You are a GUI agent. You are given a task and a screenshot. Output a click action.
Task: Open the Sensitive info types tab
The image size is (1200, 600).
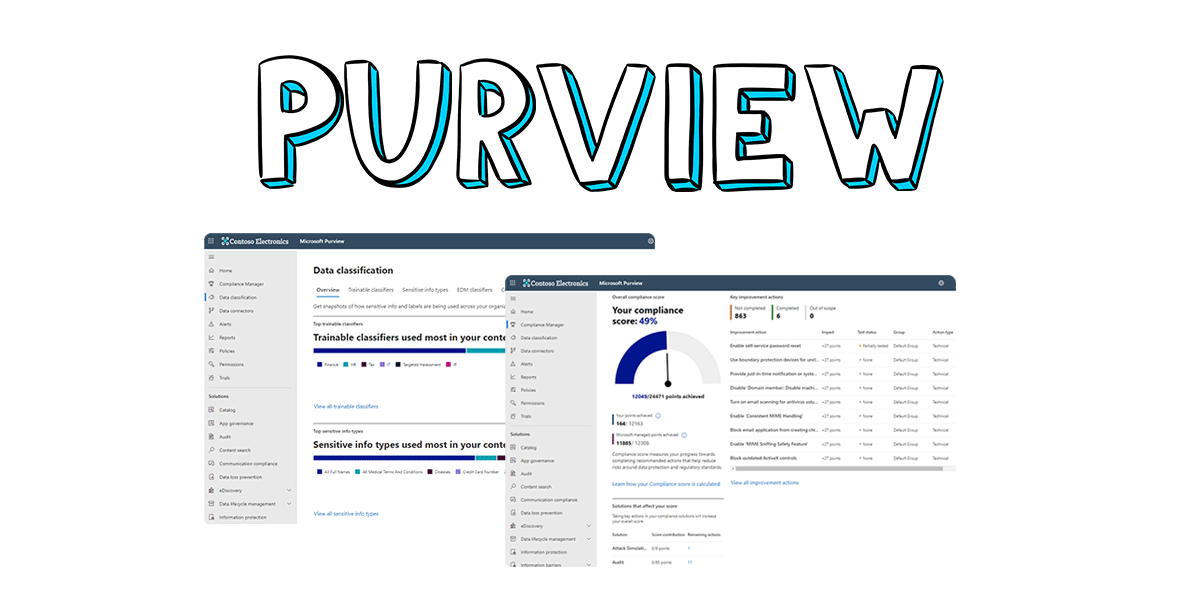point(425,290)
